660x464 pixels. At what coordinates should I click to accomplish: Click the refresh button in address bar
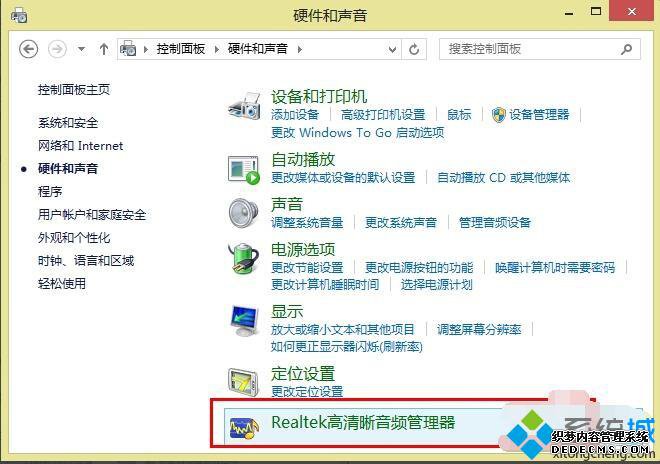(x=414, y=49)
